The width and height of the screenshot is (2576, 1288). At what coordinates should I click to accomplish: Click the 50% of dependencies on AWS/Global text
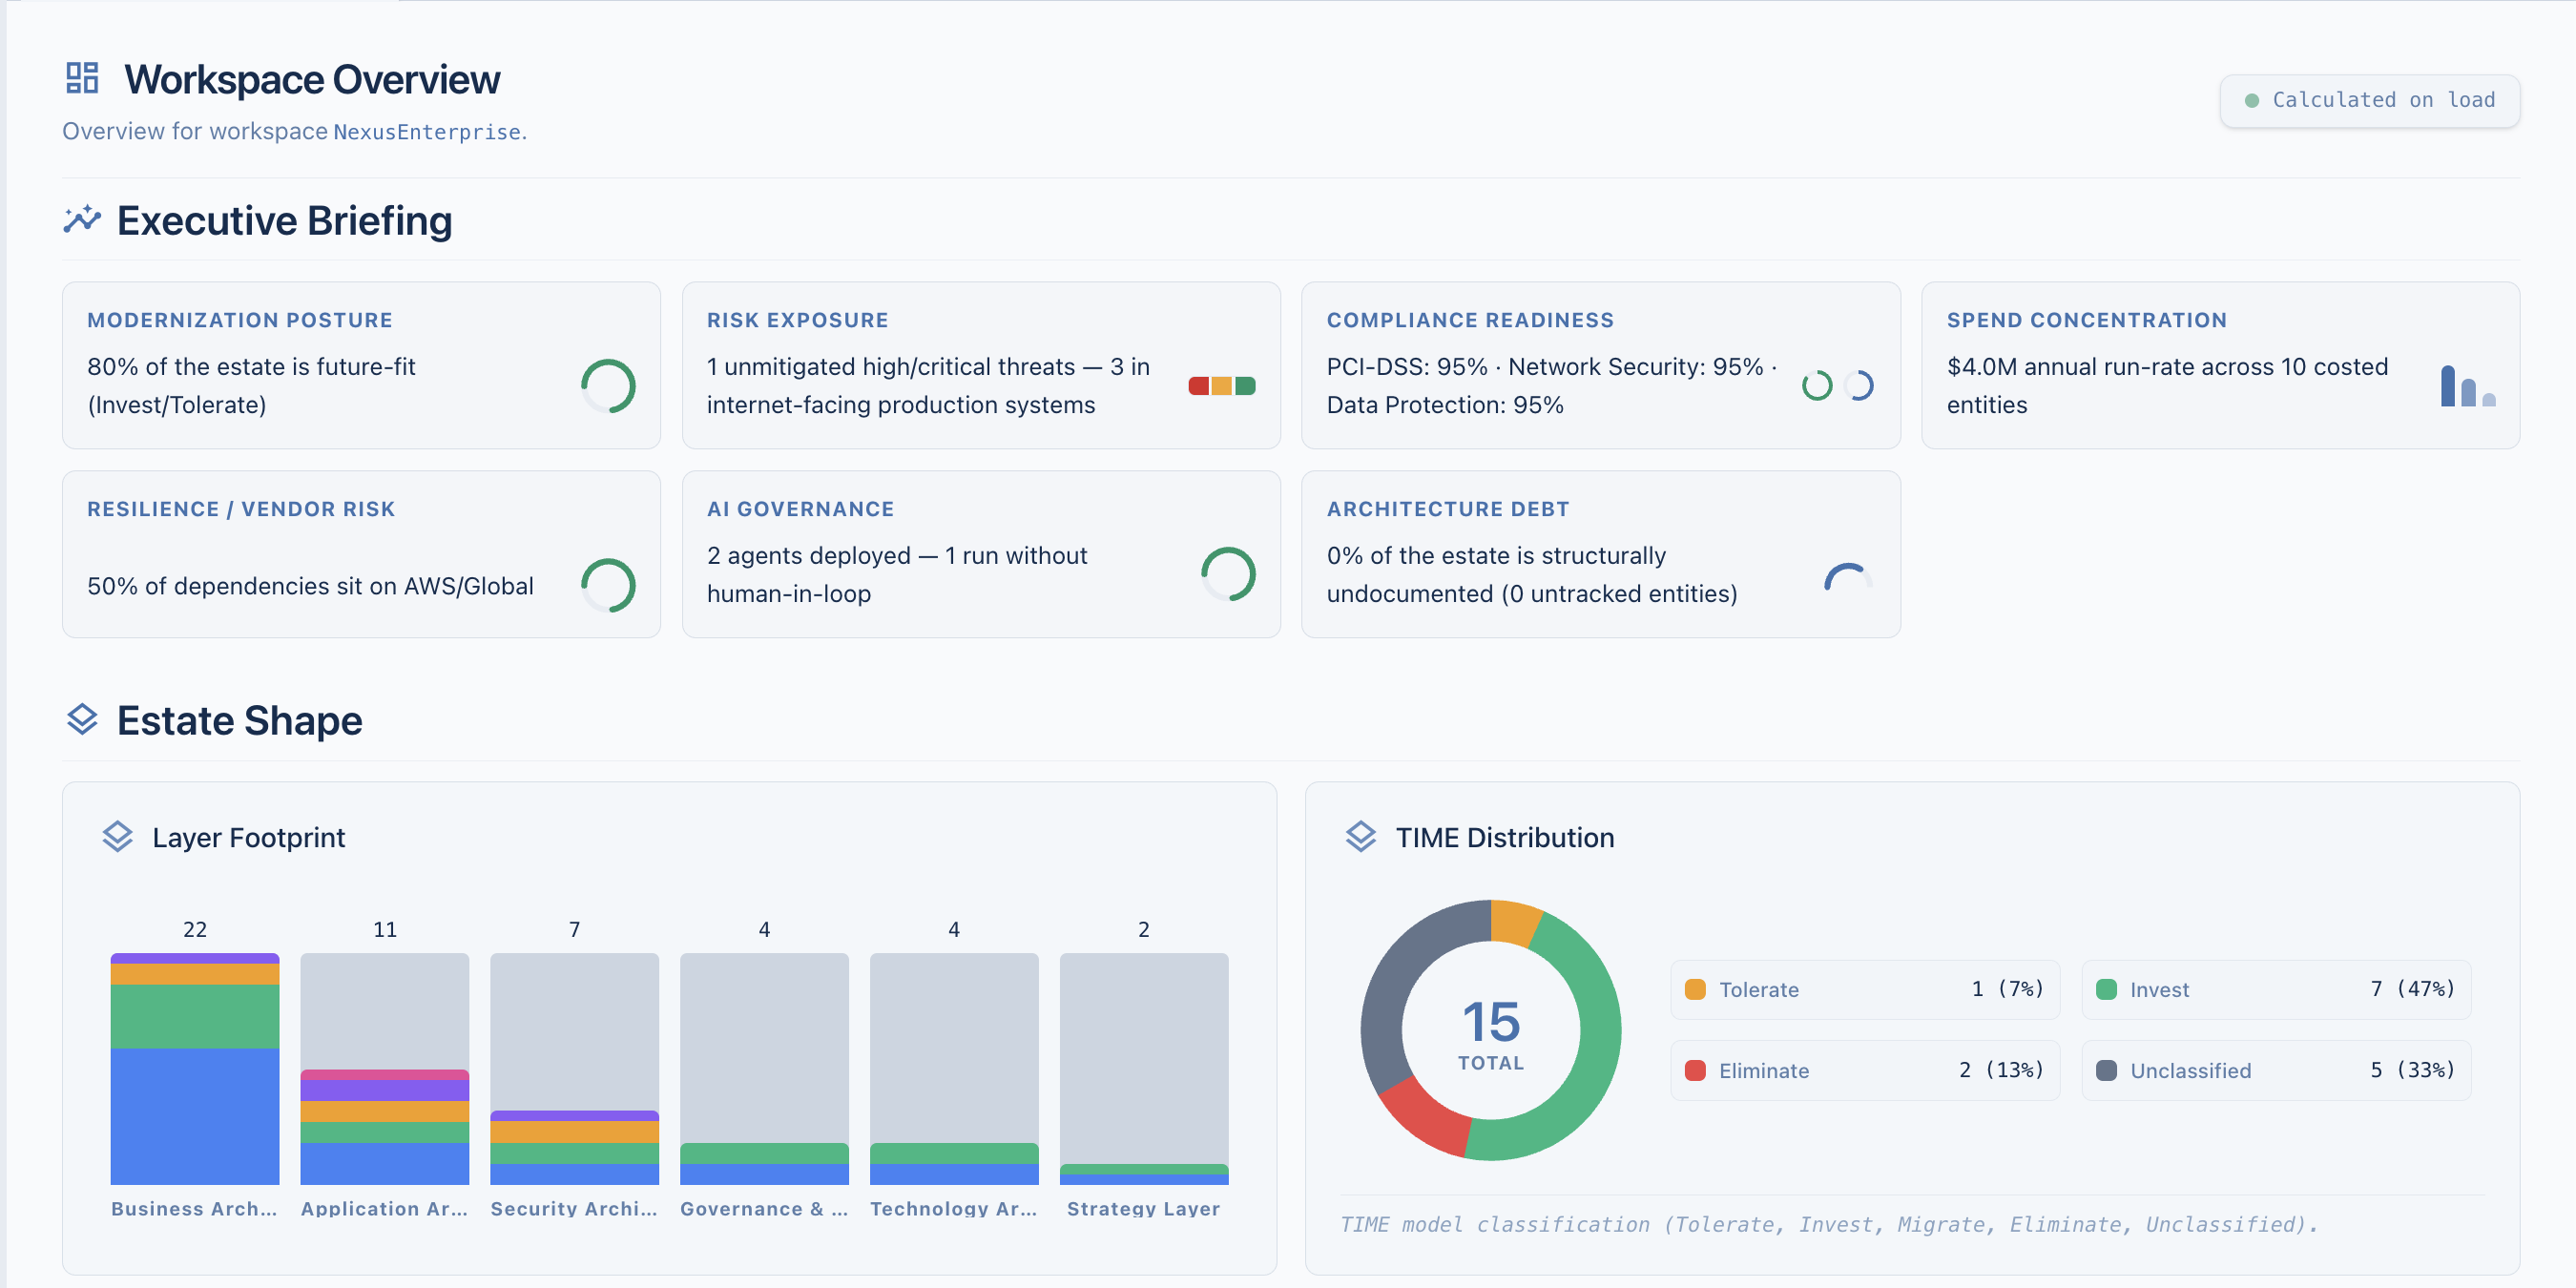point(310,586)
